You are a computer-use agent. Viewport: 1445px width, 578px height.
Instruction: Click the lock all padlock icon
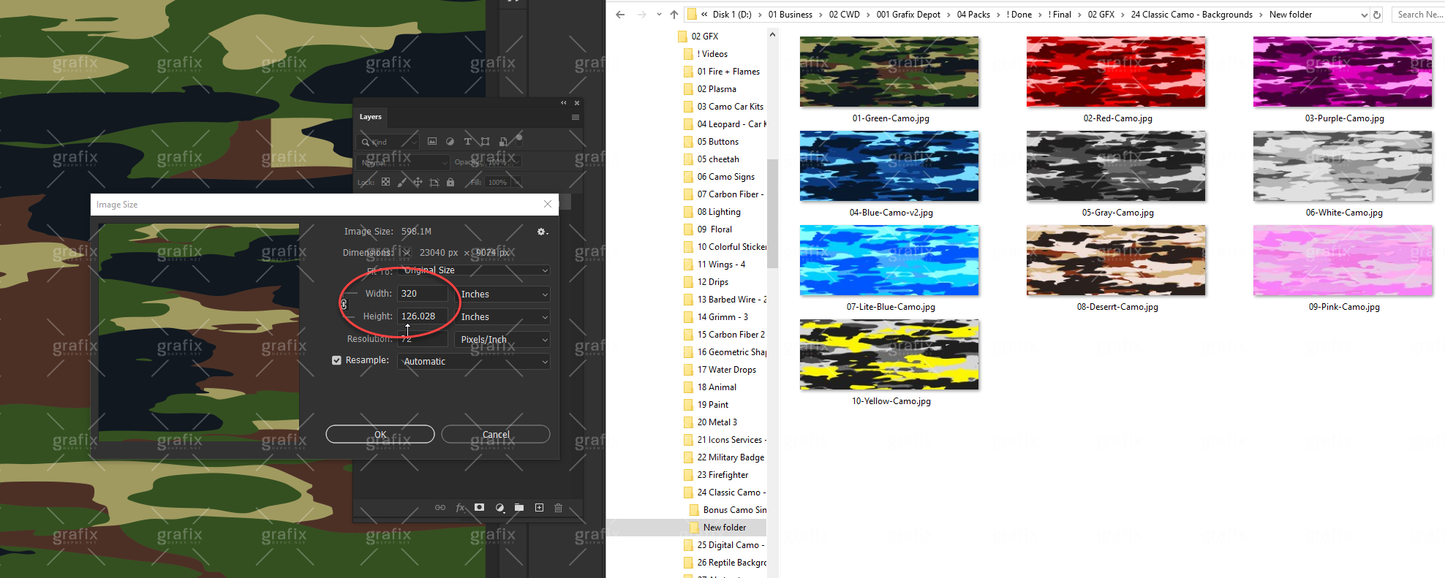pyautogui.click(x=450, y=183)
